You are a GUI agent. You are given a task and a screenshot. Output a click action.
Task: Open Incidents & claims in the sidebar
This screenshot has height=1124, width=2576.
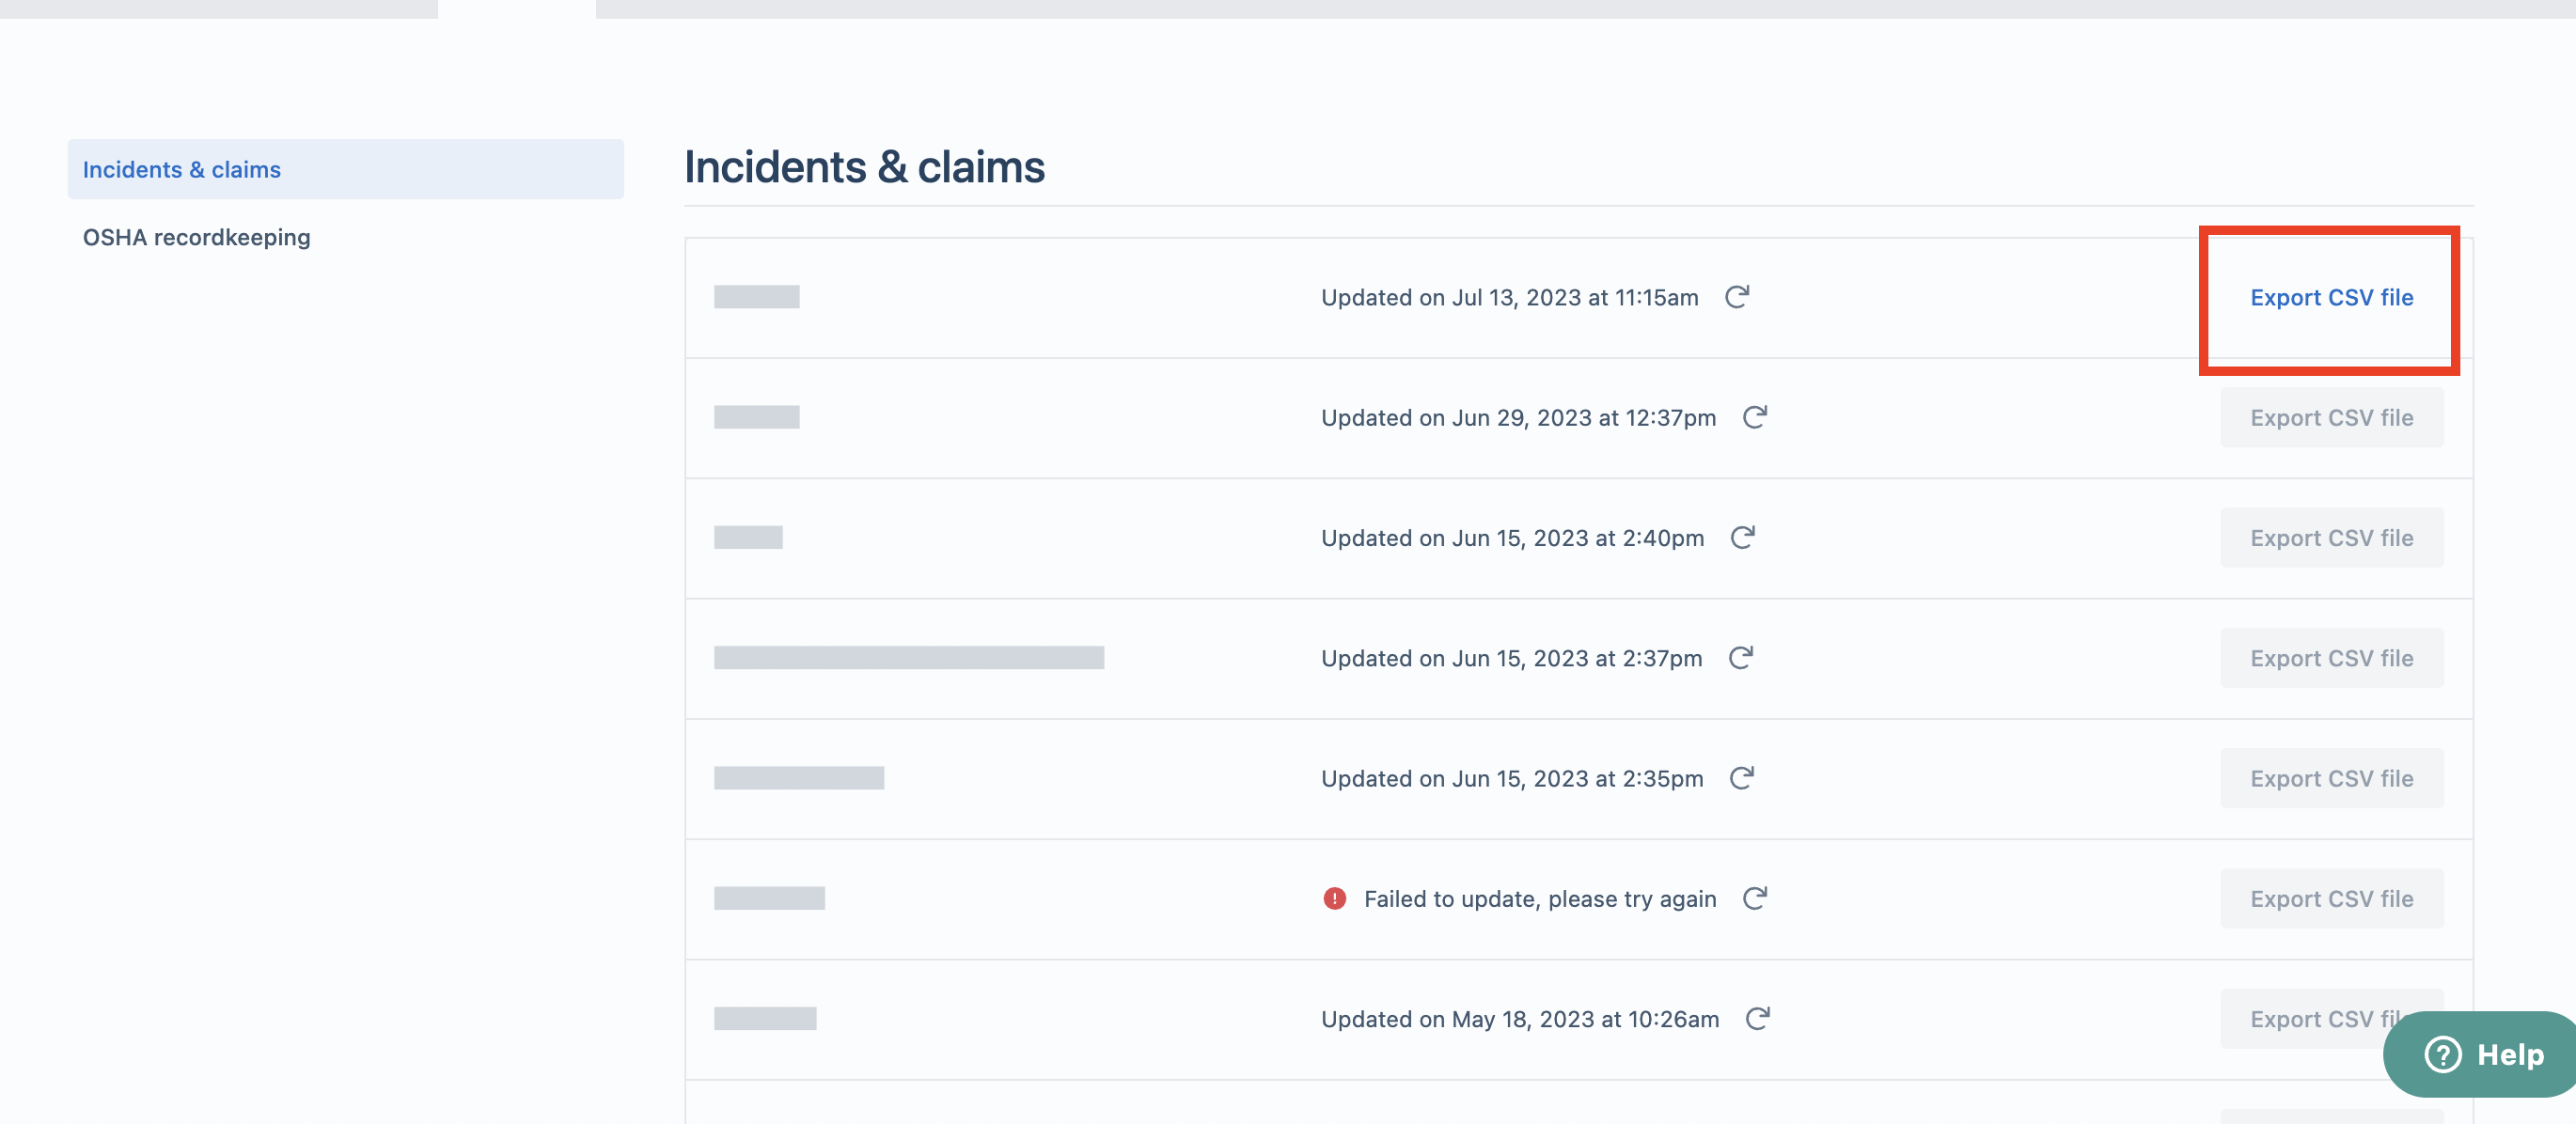click(346, 169)
